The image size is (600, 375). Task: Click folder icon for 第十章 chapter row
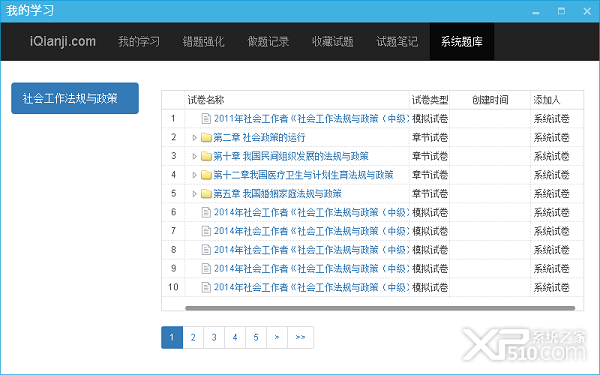tap(206, 156)
